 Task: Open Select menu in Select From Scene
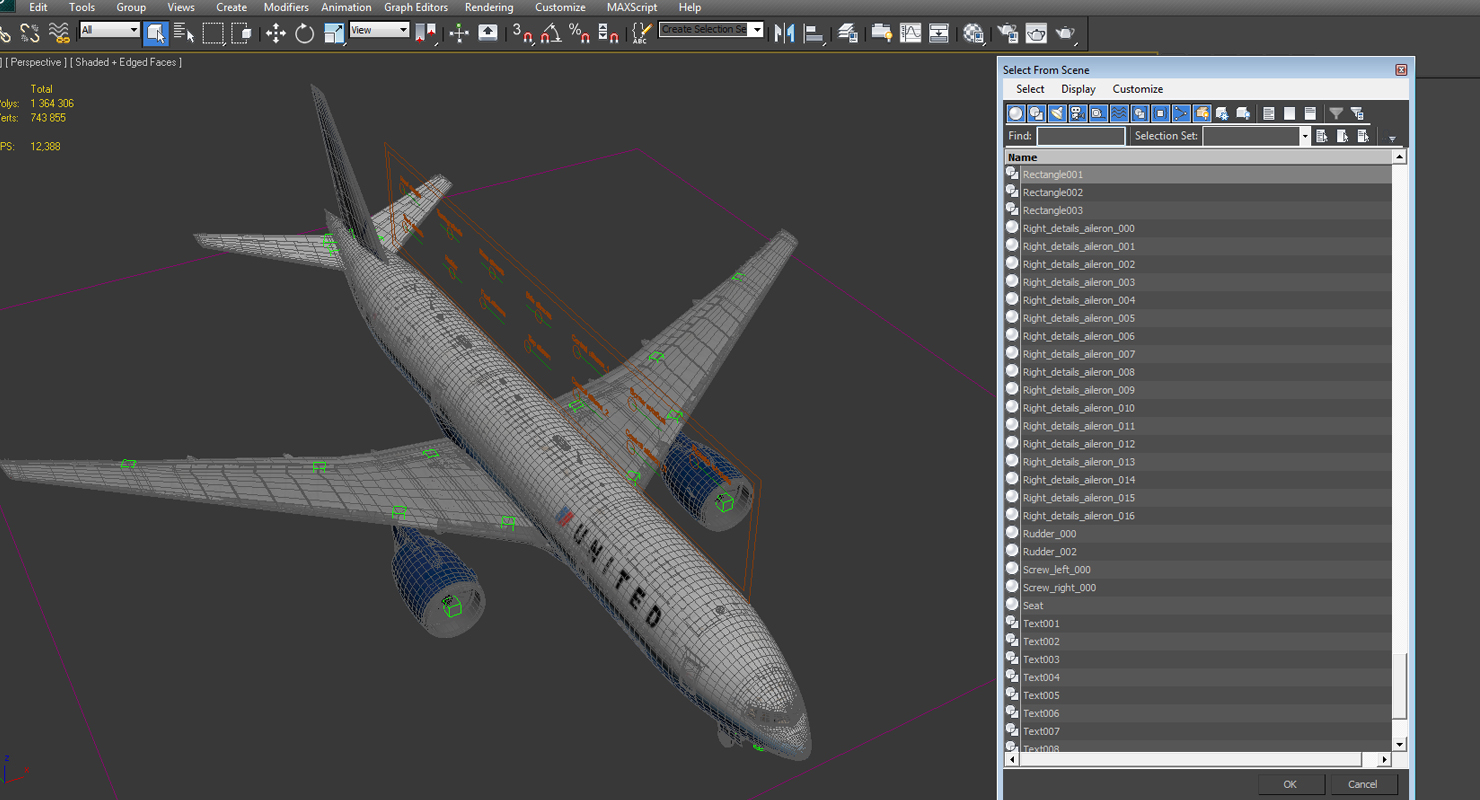pos(1030,89)
